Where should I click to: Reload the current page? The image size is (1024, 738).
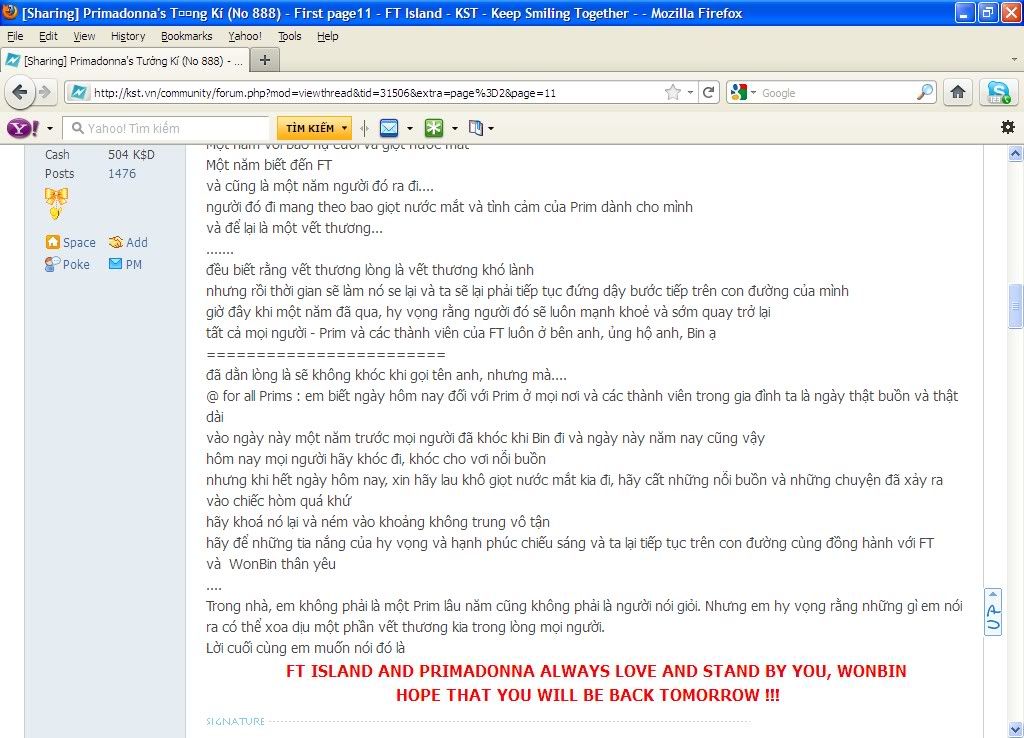point(709,93)
